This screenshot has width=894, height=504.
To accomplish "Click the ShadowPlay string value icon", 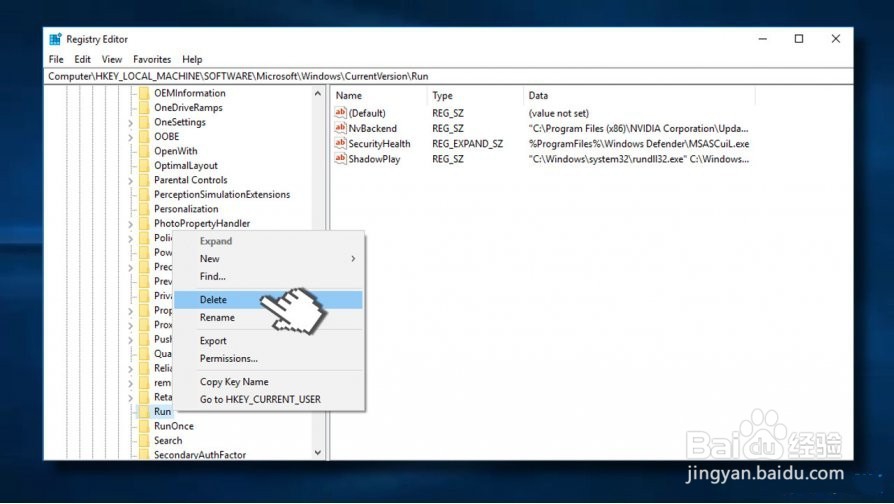I will pyautogui.click(x=340, y=159).
